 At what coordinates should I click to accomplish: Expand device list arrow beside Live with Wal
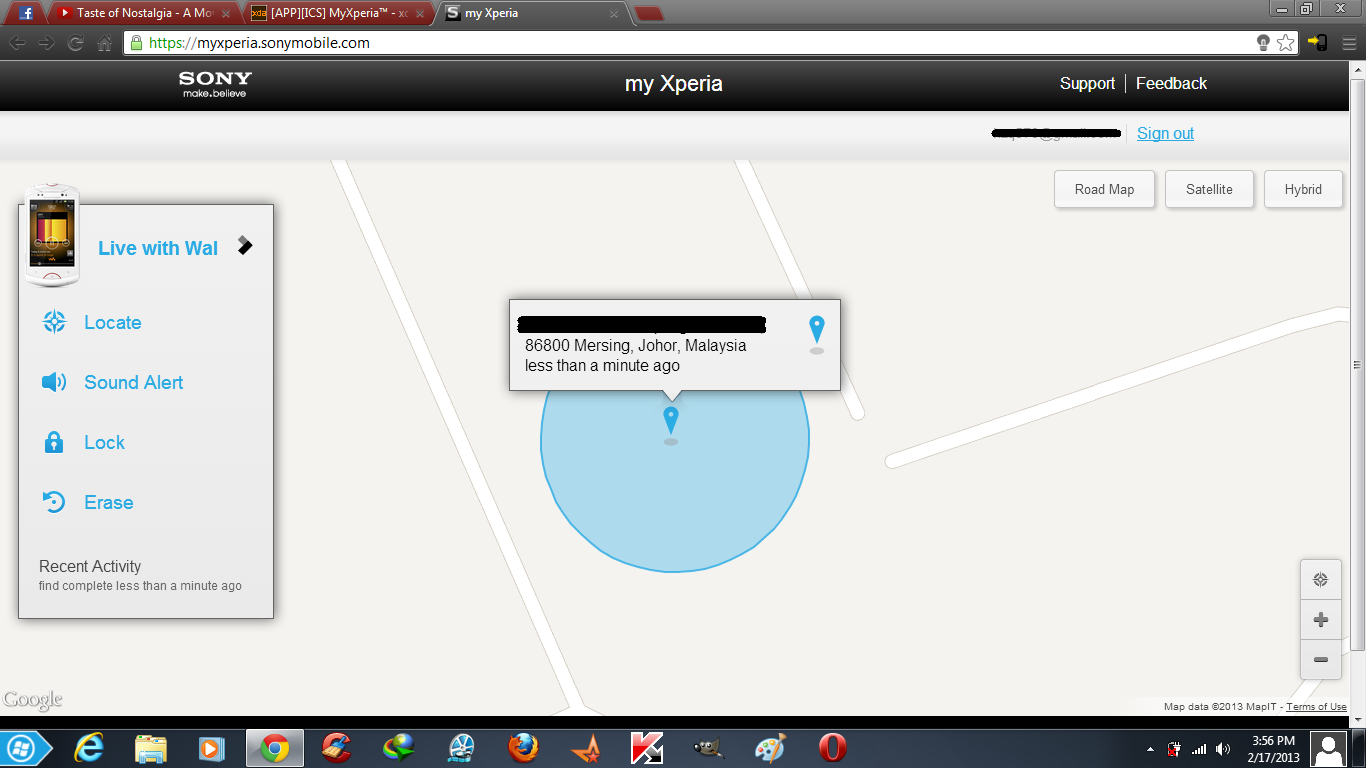click(x=245, y=245)
